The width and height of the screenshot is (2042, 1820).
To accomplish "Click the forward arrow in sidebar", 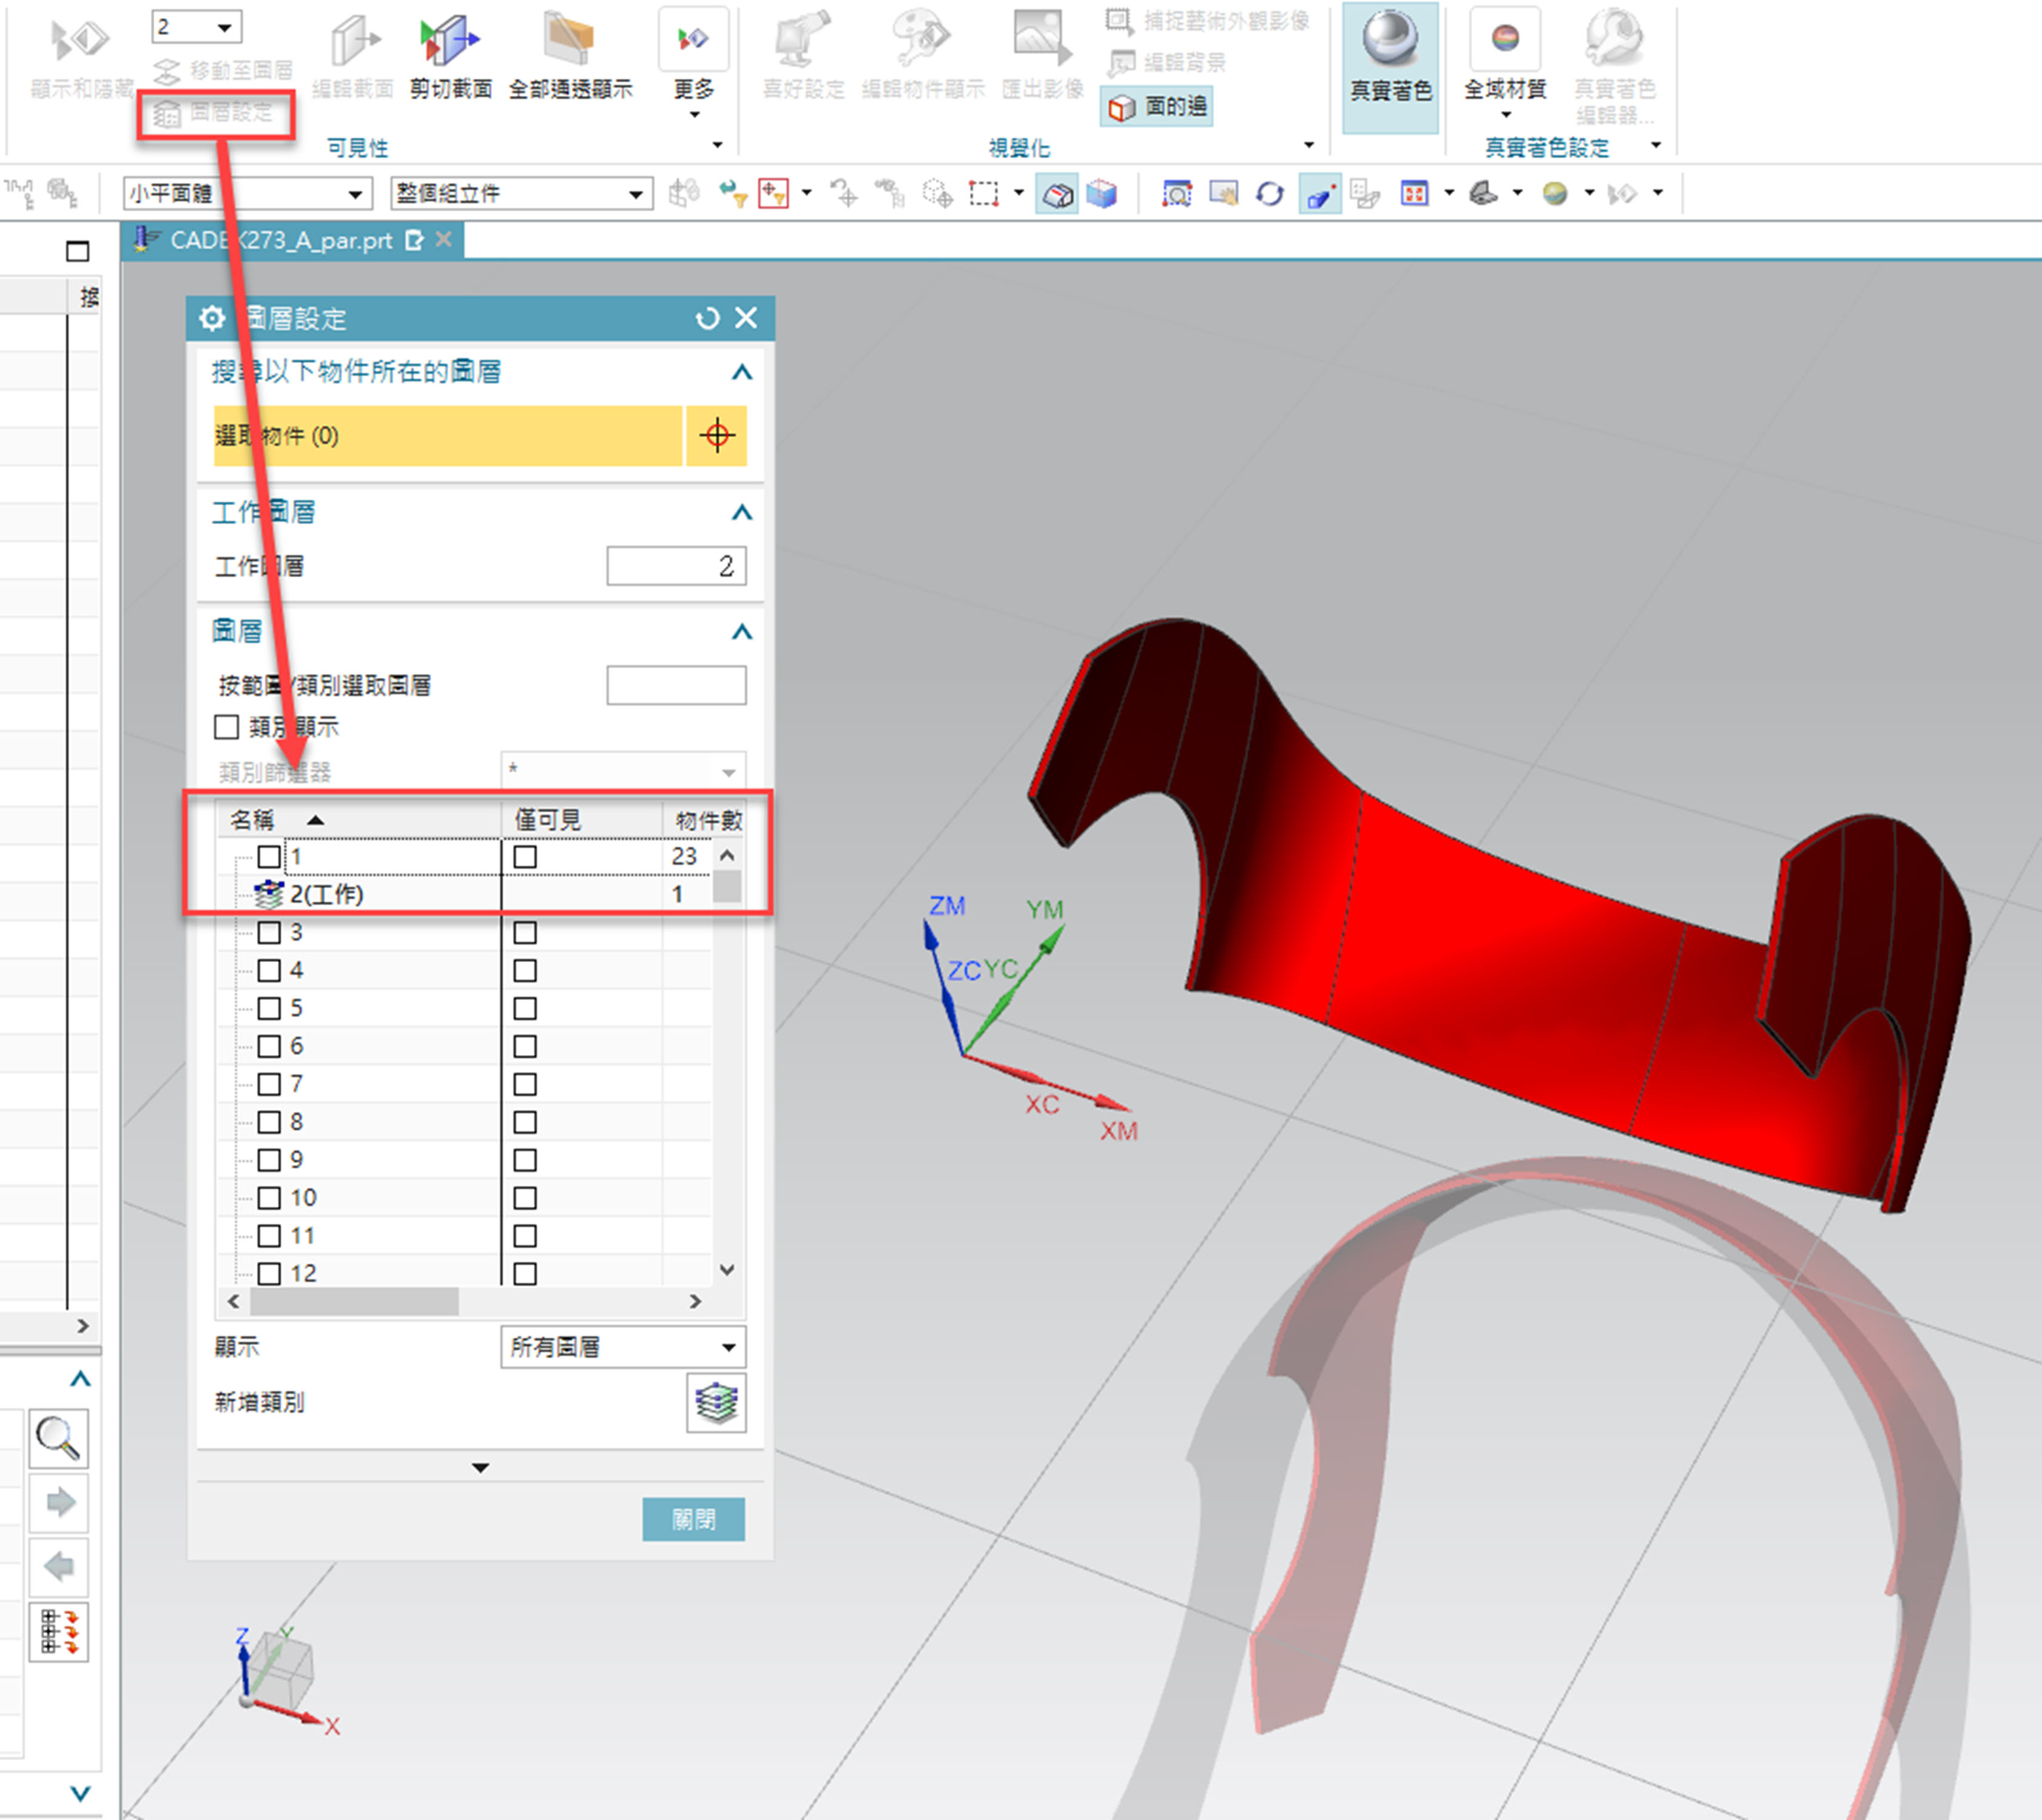I will pyautogui.click(x=59, y=1502).
